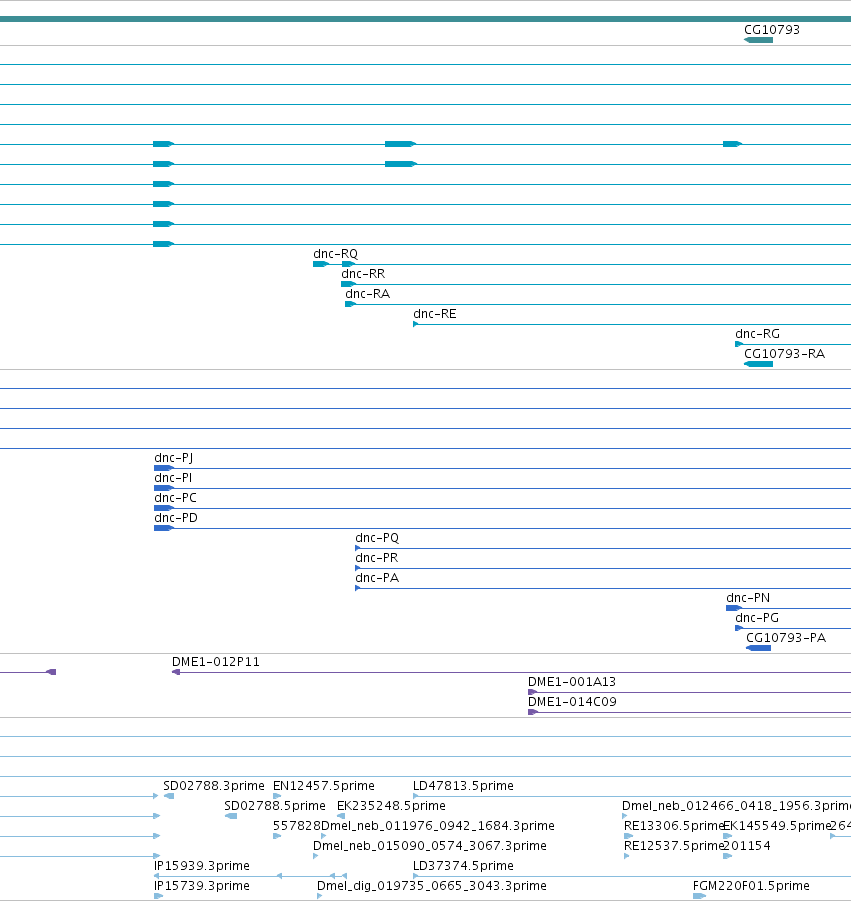Screen dimensions: 851x901
Task: Select the FGM220F01.5prime EST label
Action: (x=751, y=886)
